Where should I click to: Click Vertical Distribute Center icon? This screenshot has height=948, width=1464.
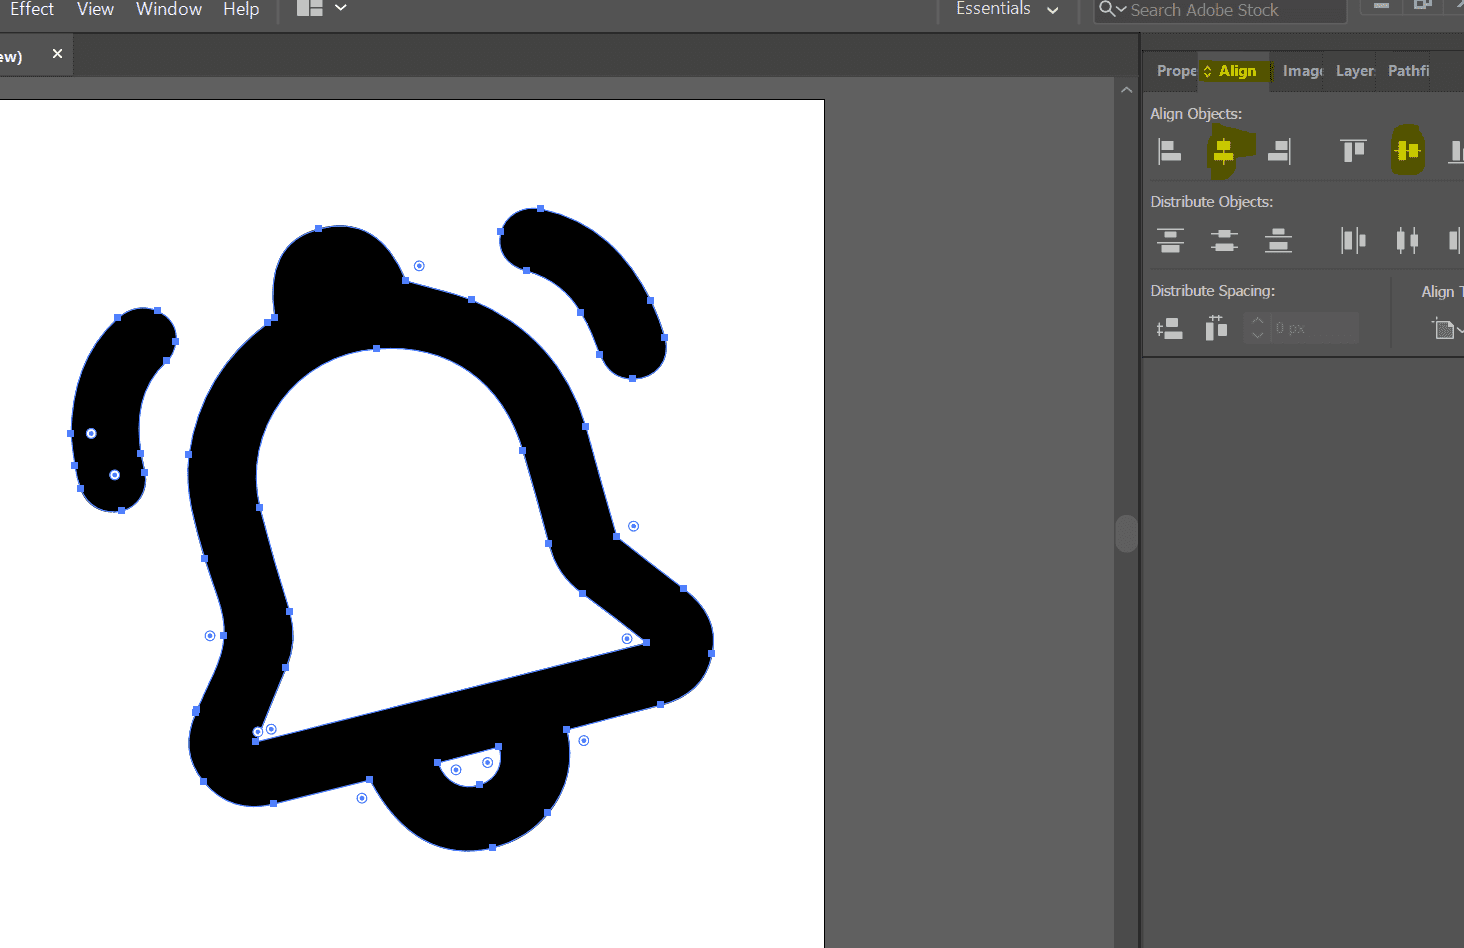[x=1224, y=240]
